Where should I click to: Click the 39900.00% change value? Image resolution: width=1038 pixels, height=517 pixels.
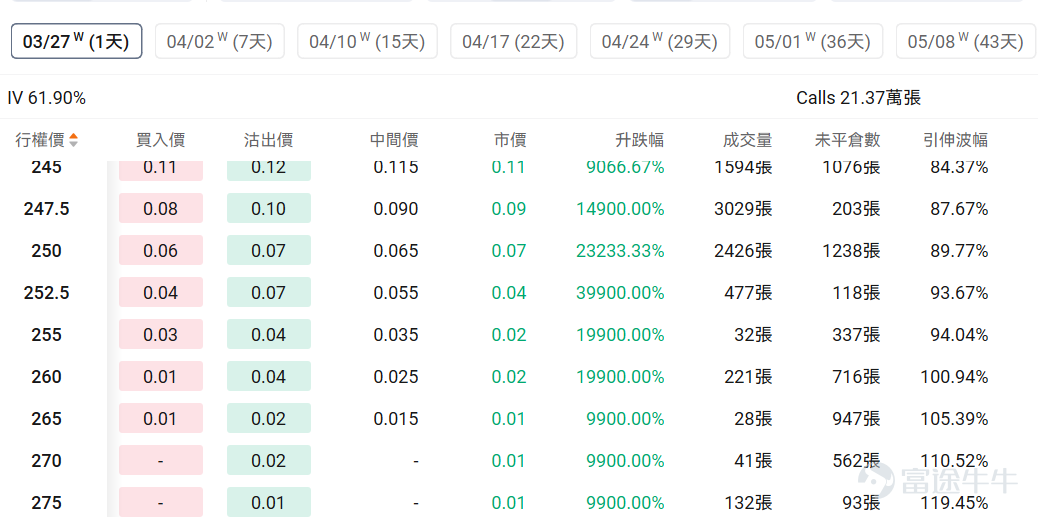pos(620,293)
